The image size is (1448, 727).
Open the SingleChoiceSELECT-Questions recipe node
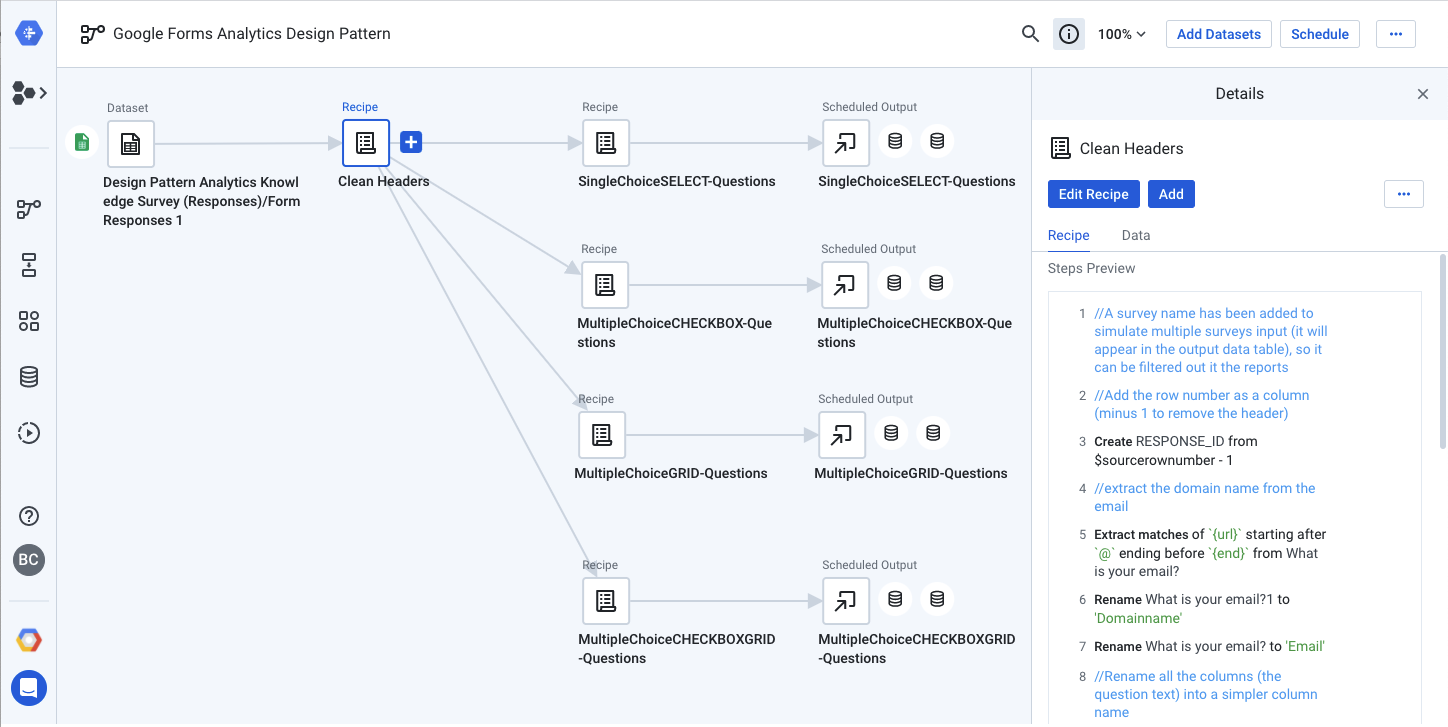point(605,143)
